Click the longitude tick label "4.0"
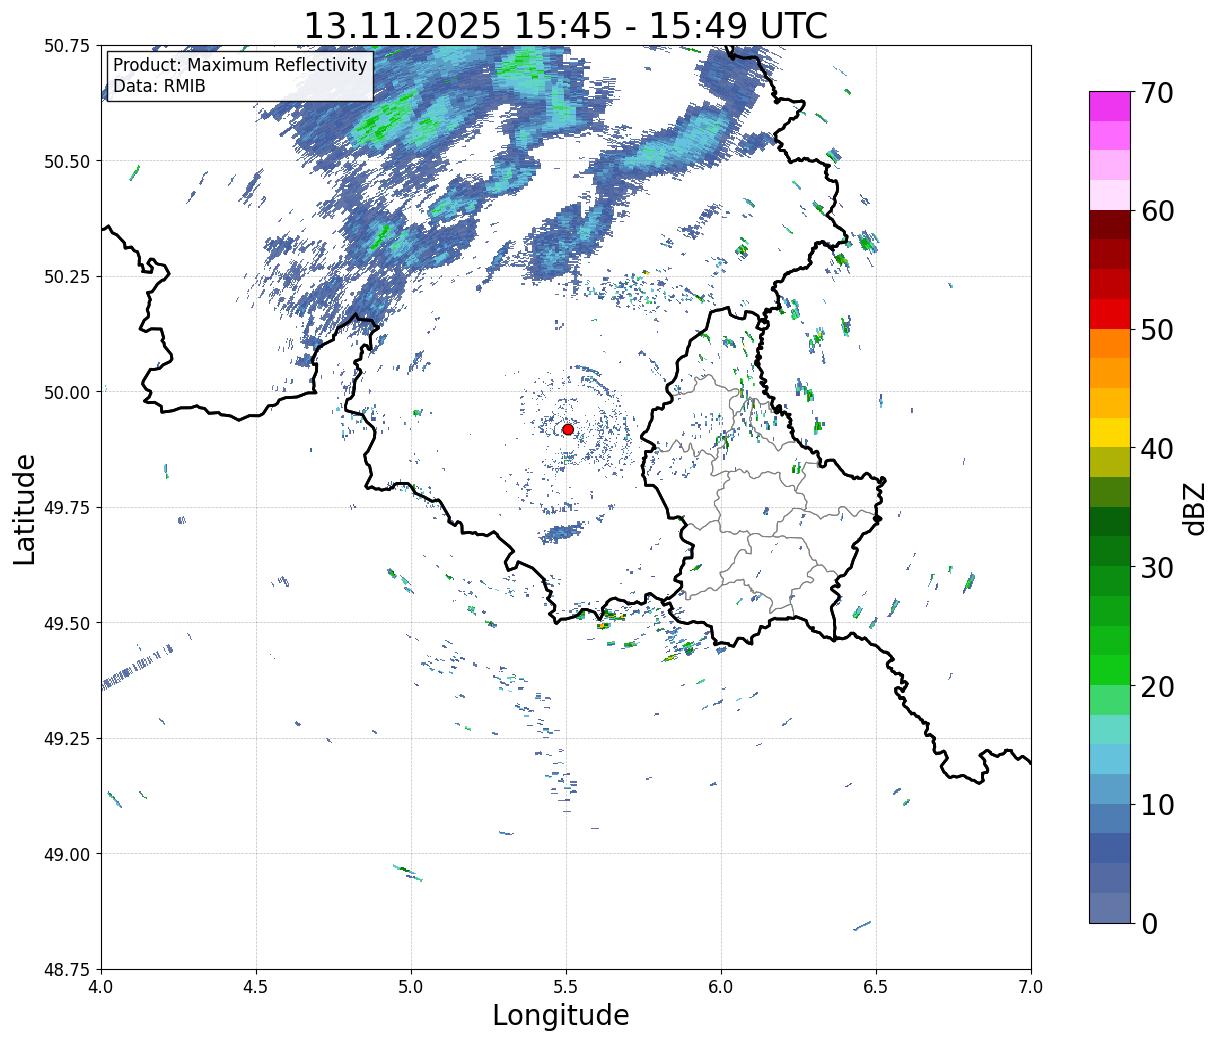Screen dimensions: 1219x1040 (x=101, y=986)
